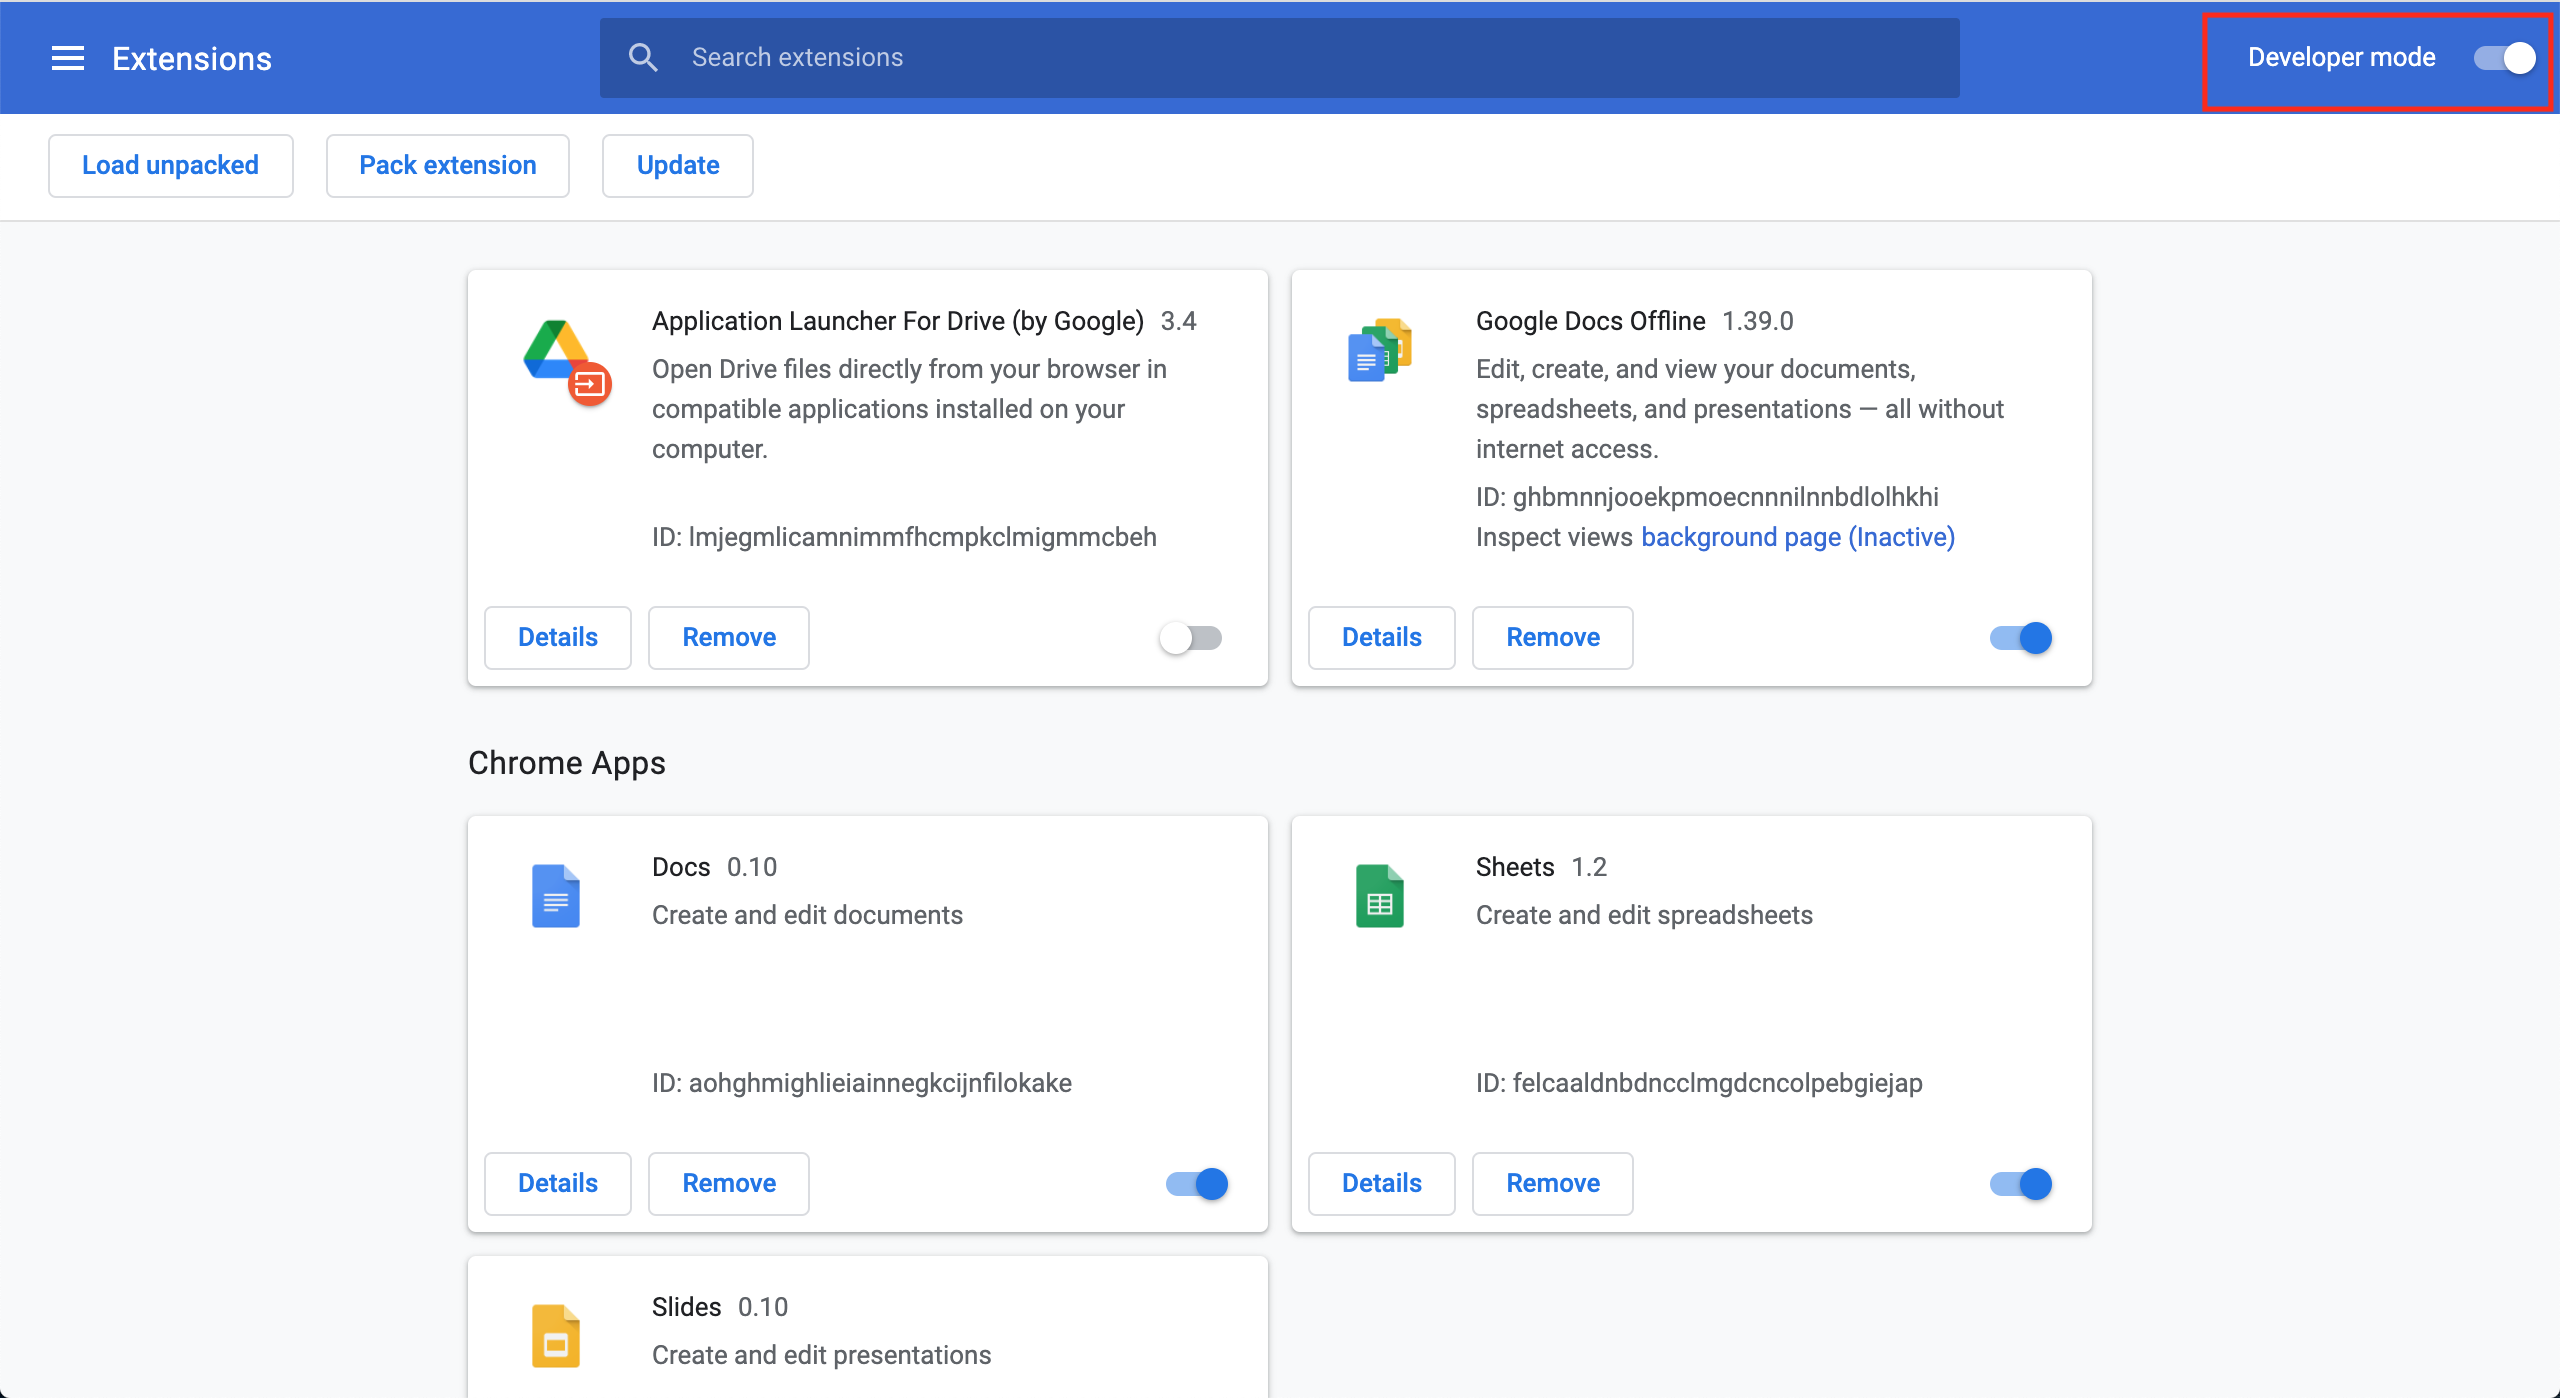Remove the Docs app

[729, 1184]
